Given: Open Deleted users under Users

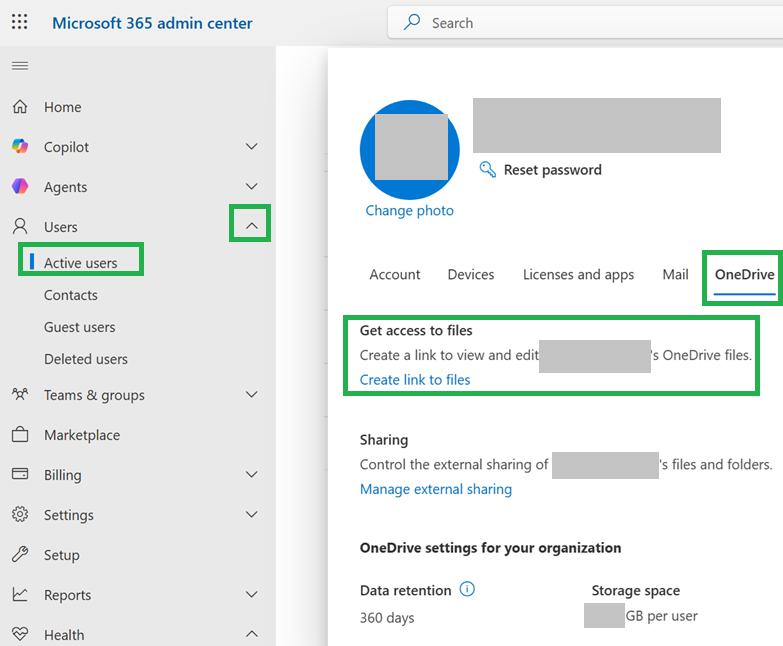Looking at the screenshot, I should [x=85, y=359].
